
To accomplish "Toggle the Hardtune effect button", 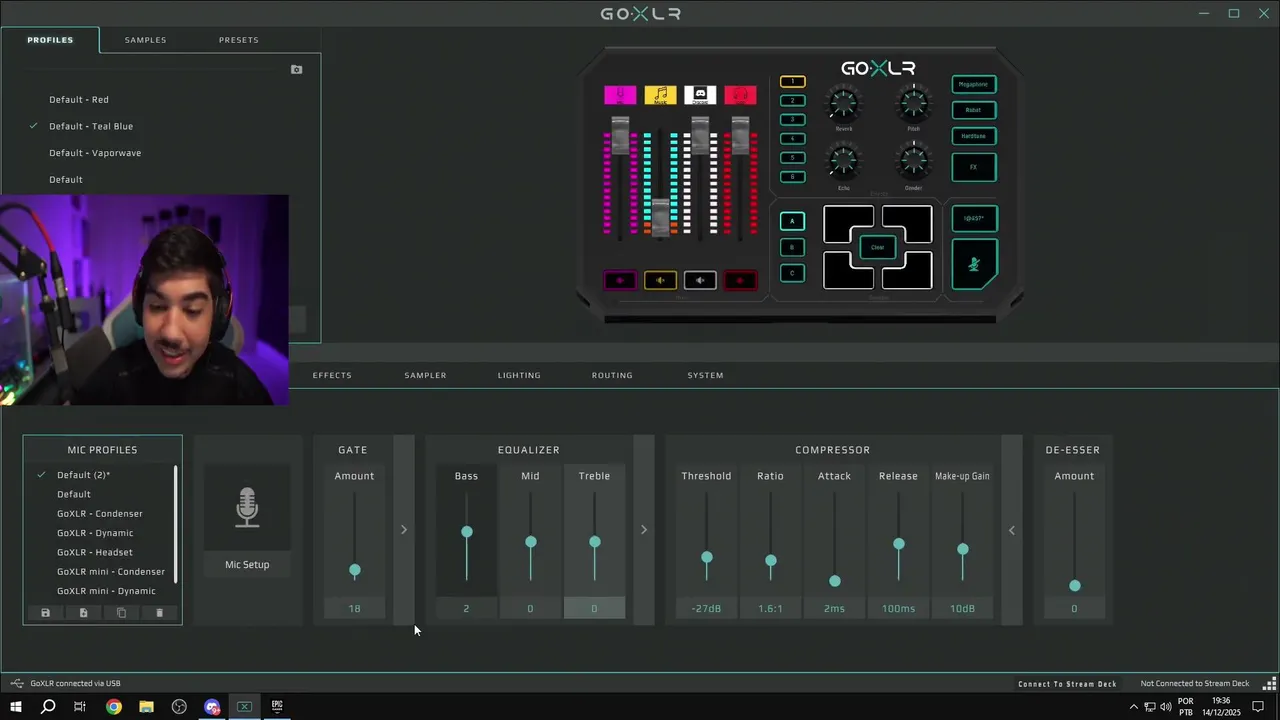I will pos(974,136).
